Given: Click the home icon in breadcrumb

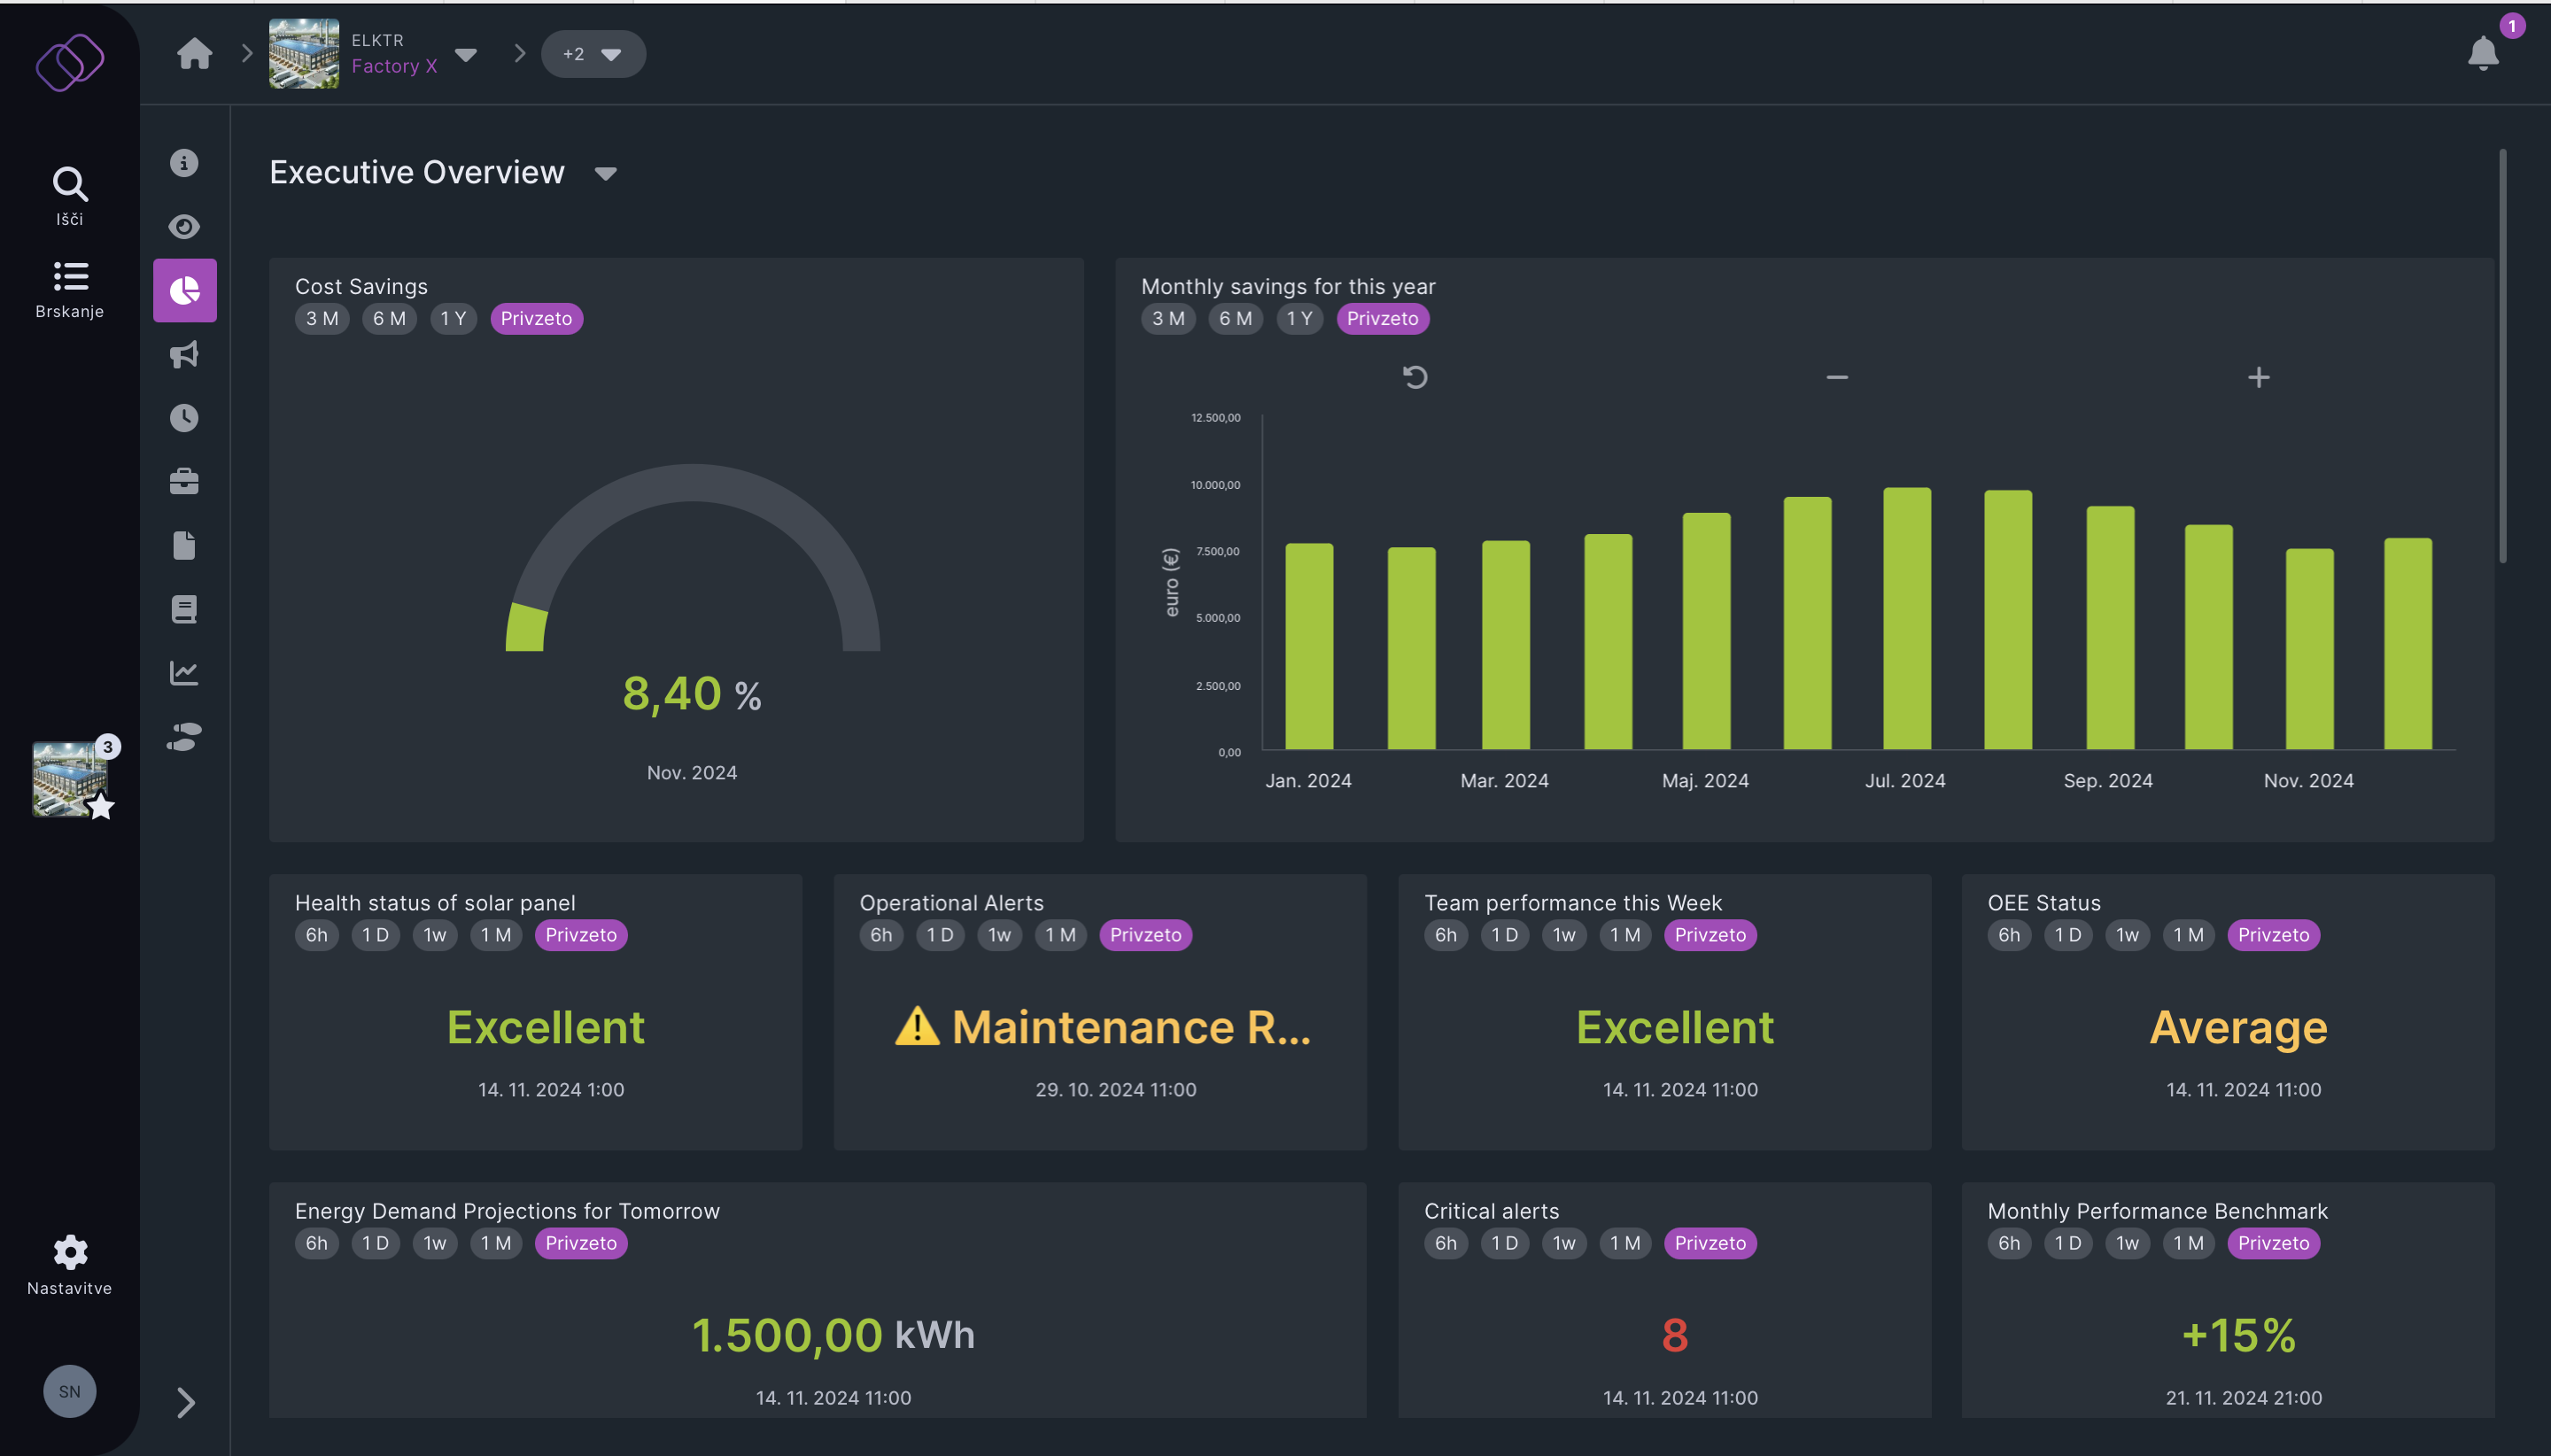Looking at the screenshot, I should [195, 53].
